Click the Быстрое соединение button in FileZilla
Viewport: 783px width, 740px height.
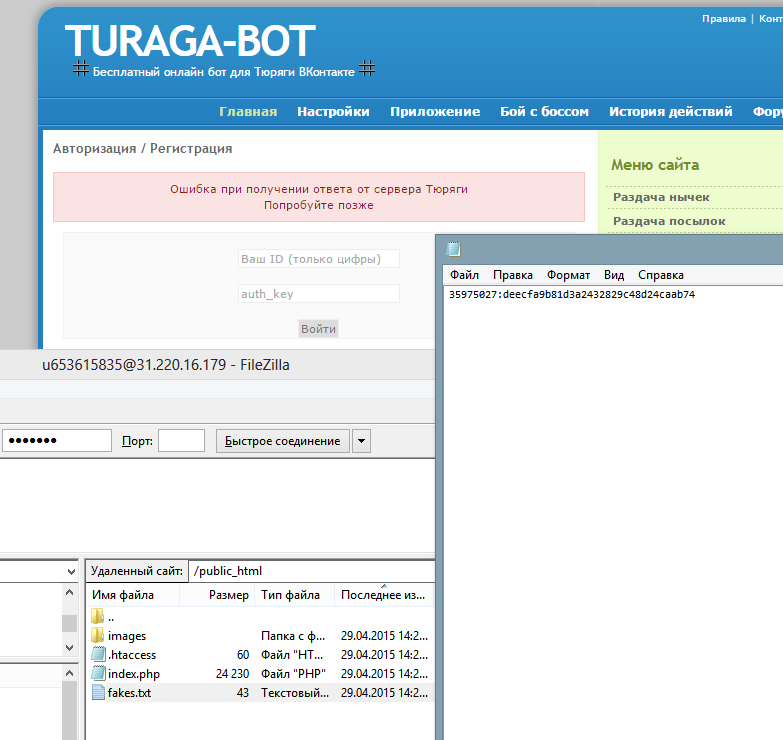pos(283,441)
